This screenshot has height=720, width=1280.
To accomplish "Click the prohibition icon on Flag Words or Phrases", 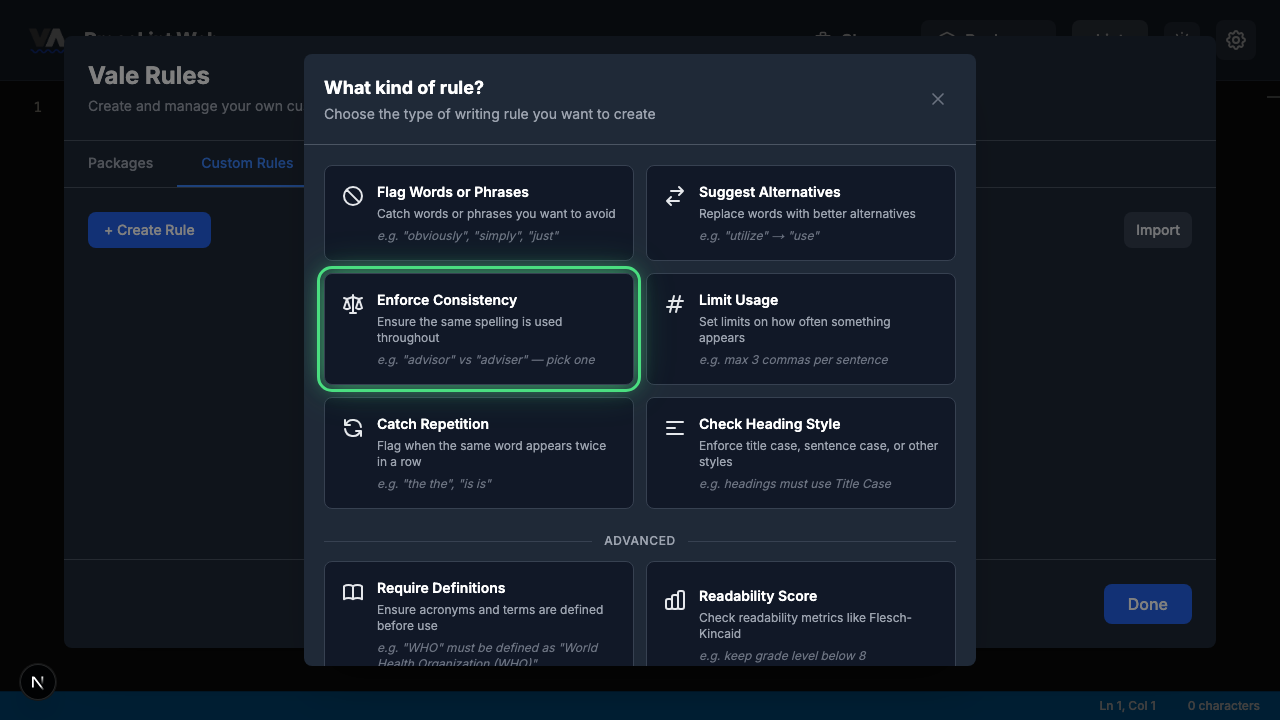I will click(353, 195).
